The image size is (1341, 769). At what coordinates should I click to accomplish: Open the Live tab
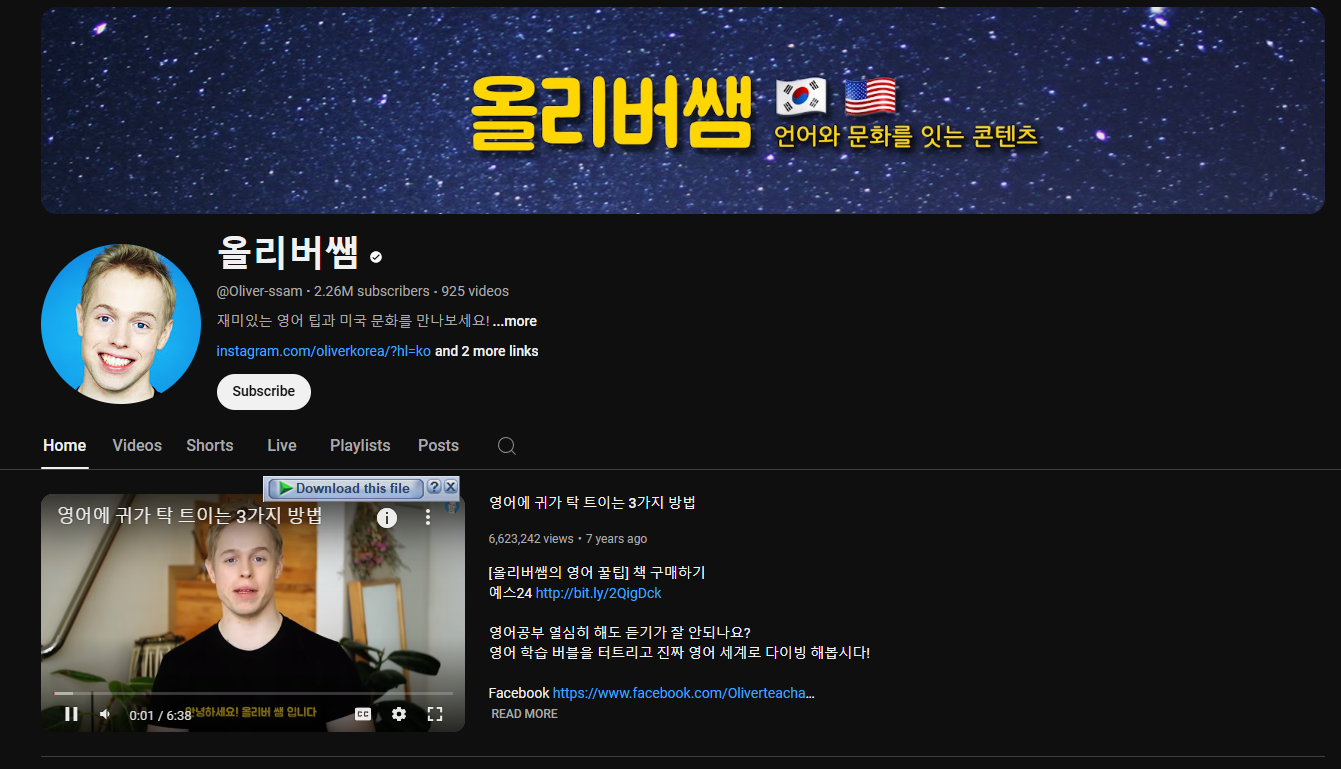282,446
